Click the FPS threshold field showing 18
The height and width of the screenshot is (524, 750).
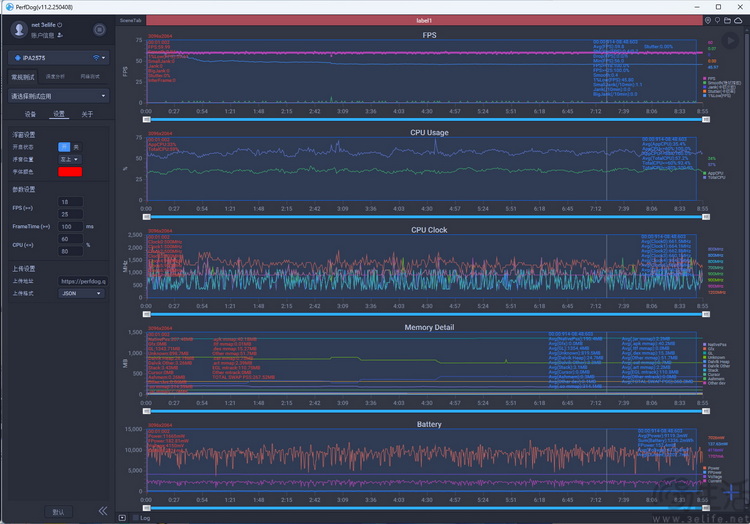point(70,202)
